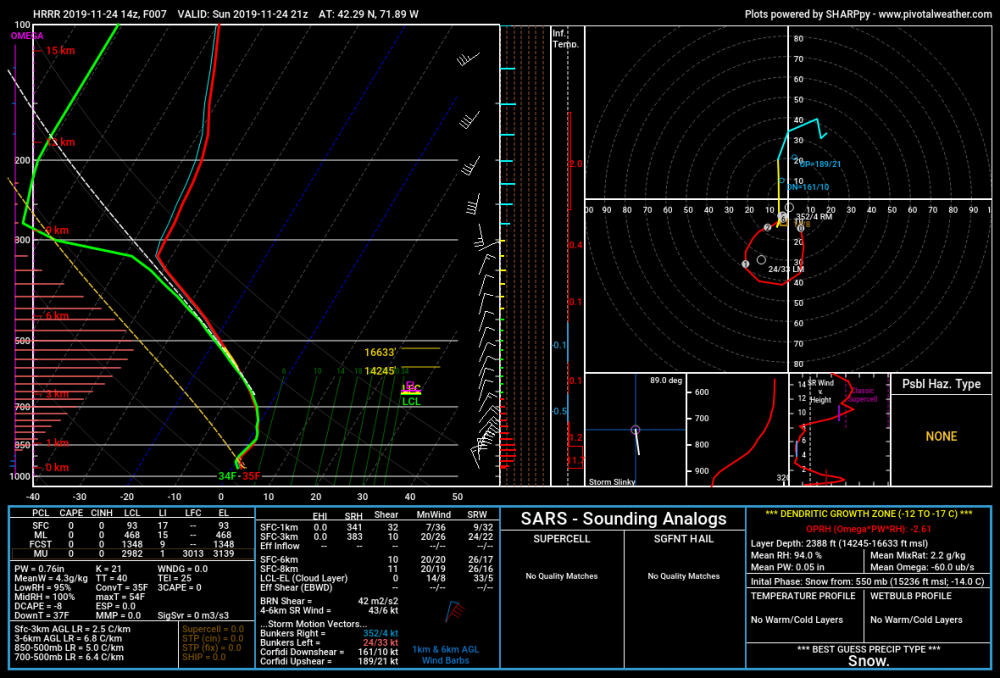Click the Mean Omega: -60.0 ub/s value

click(x=922, y=567)
